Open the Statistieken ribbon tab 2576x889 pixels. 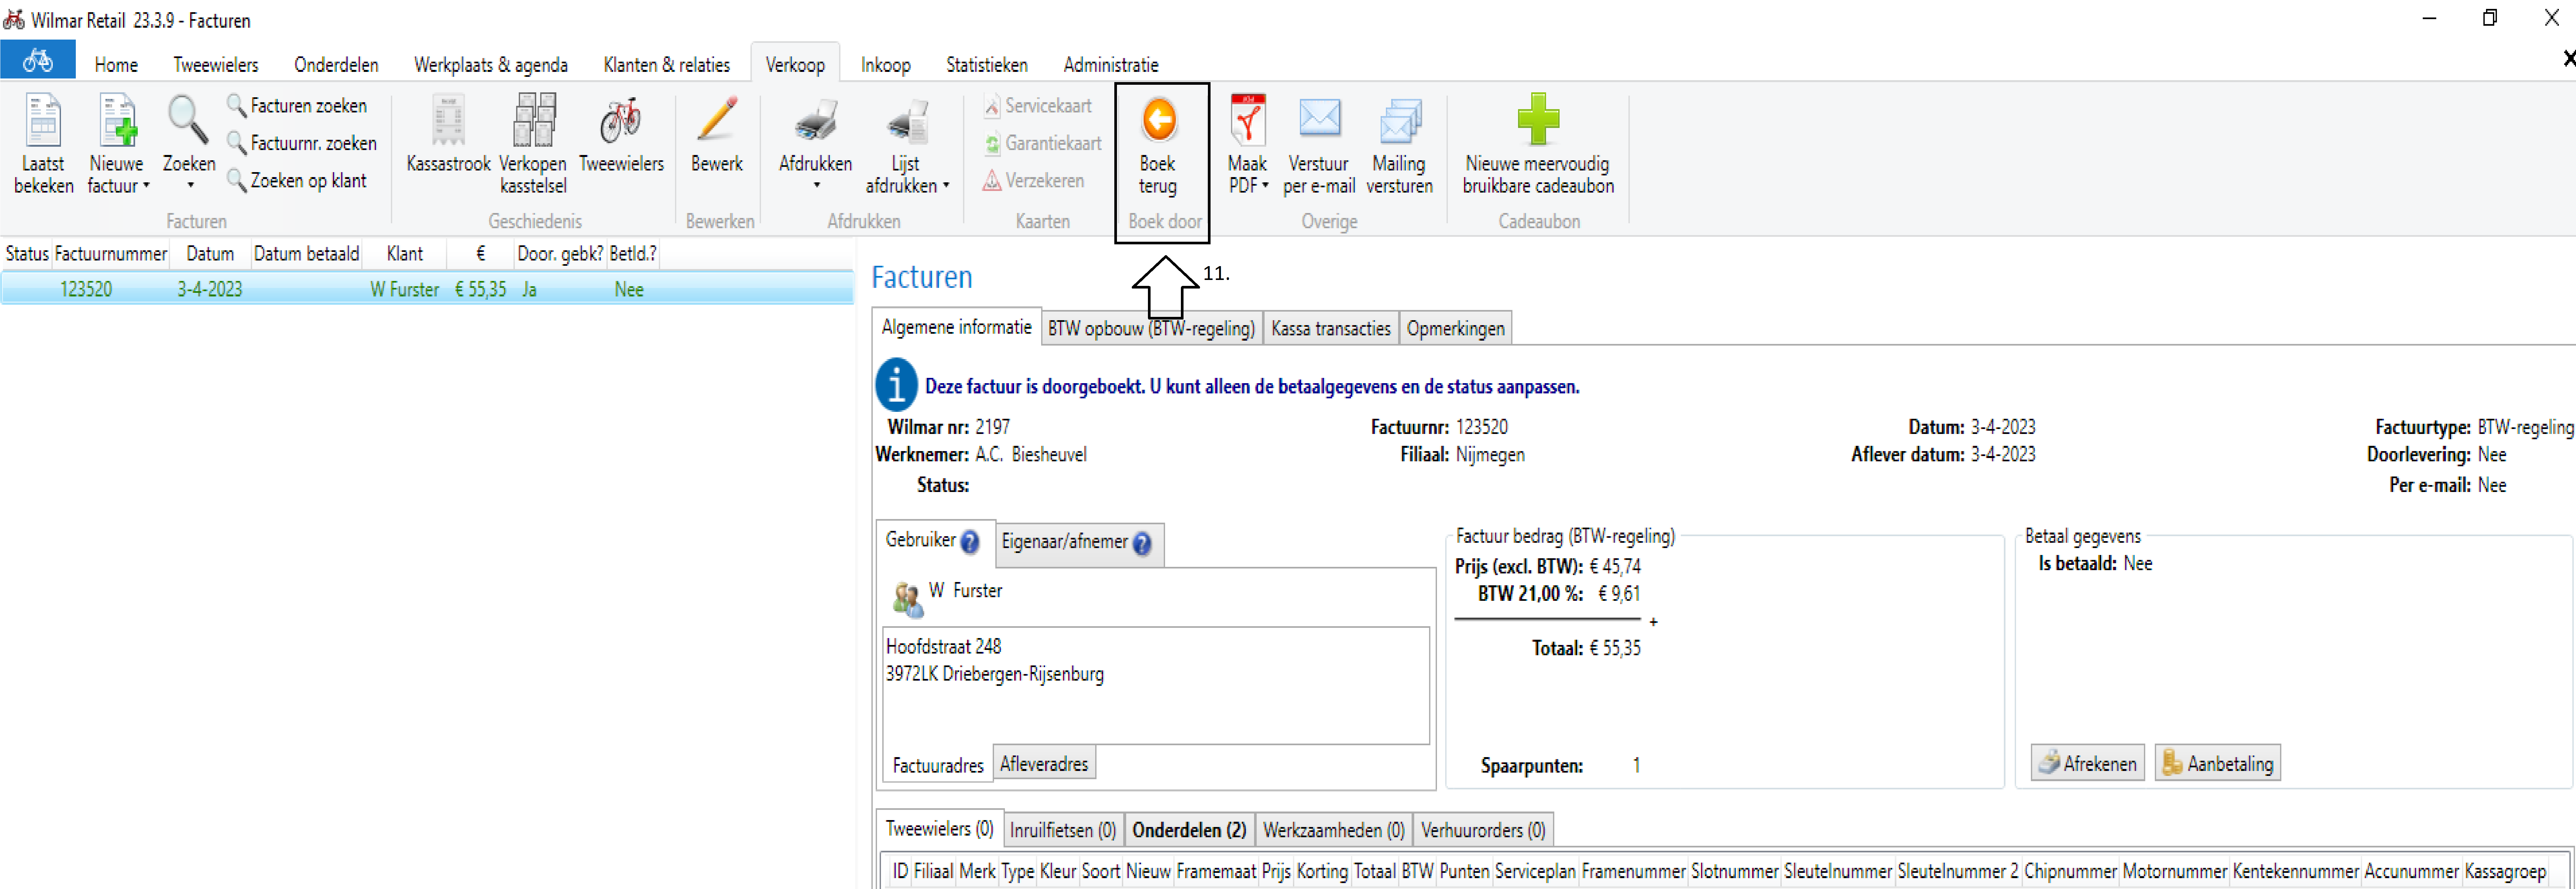[987, 65]
